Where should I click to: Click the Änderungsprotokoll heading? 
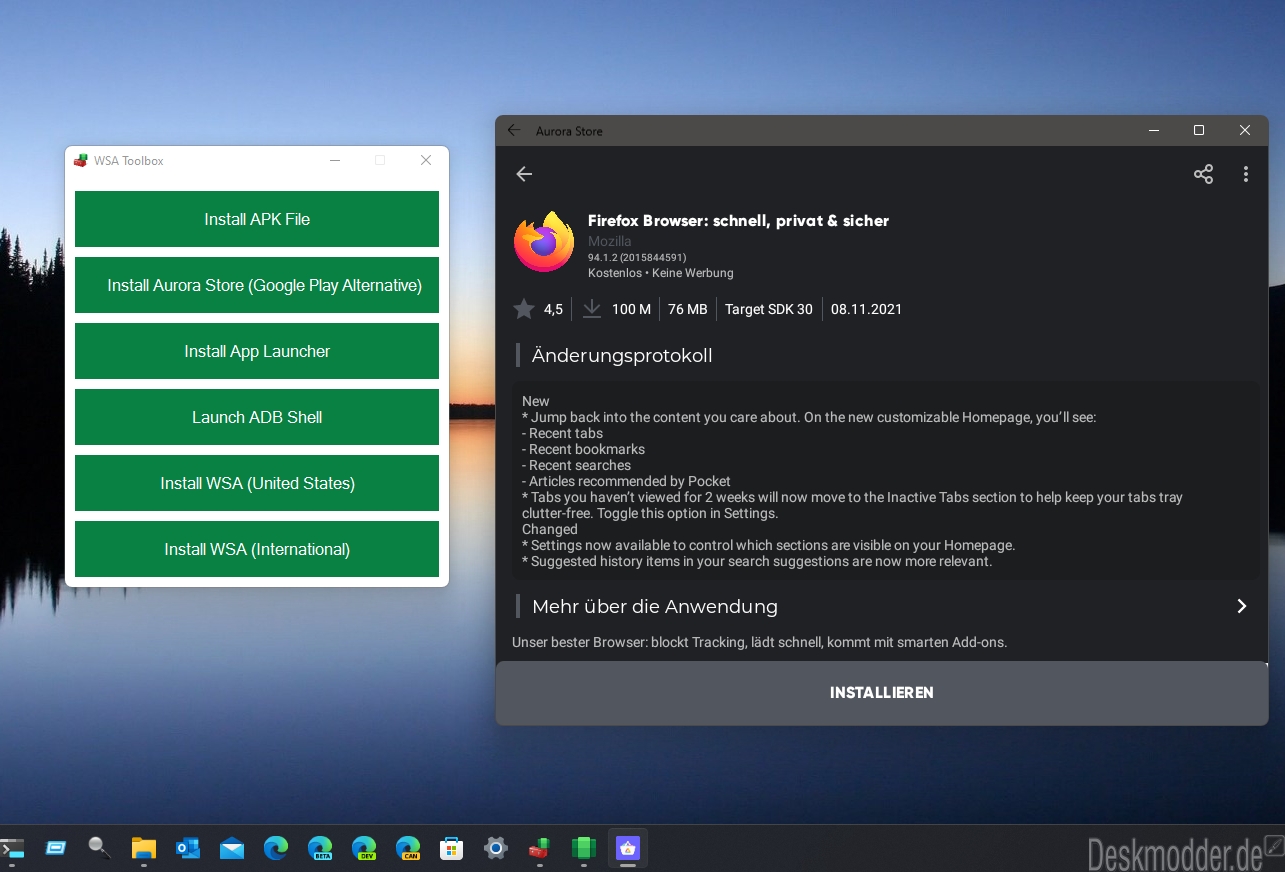click(x=622, y=355)
